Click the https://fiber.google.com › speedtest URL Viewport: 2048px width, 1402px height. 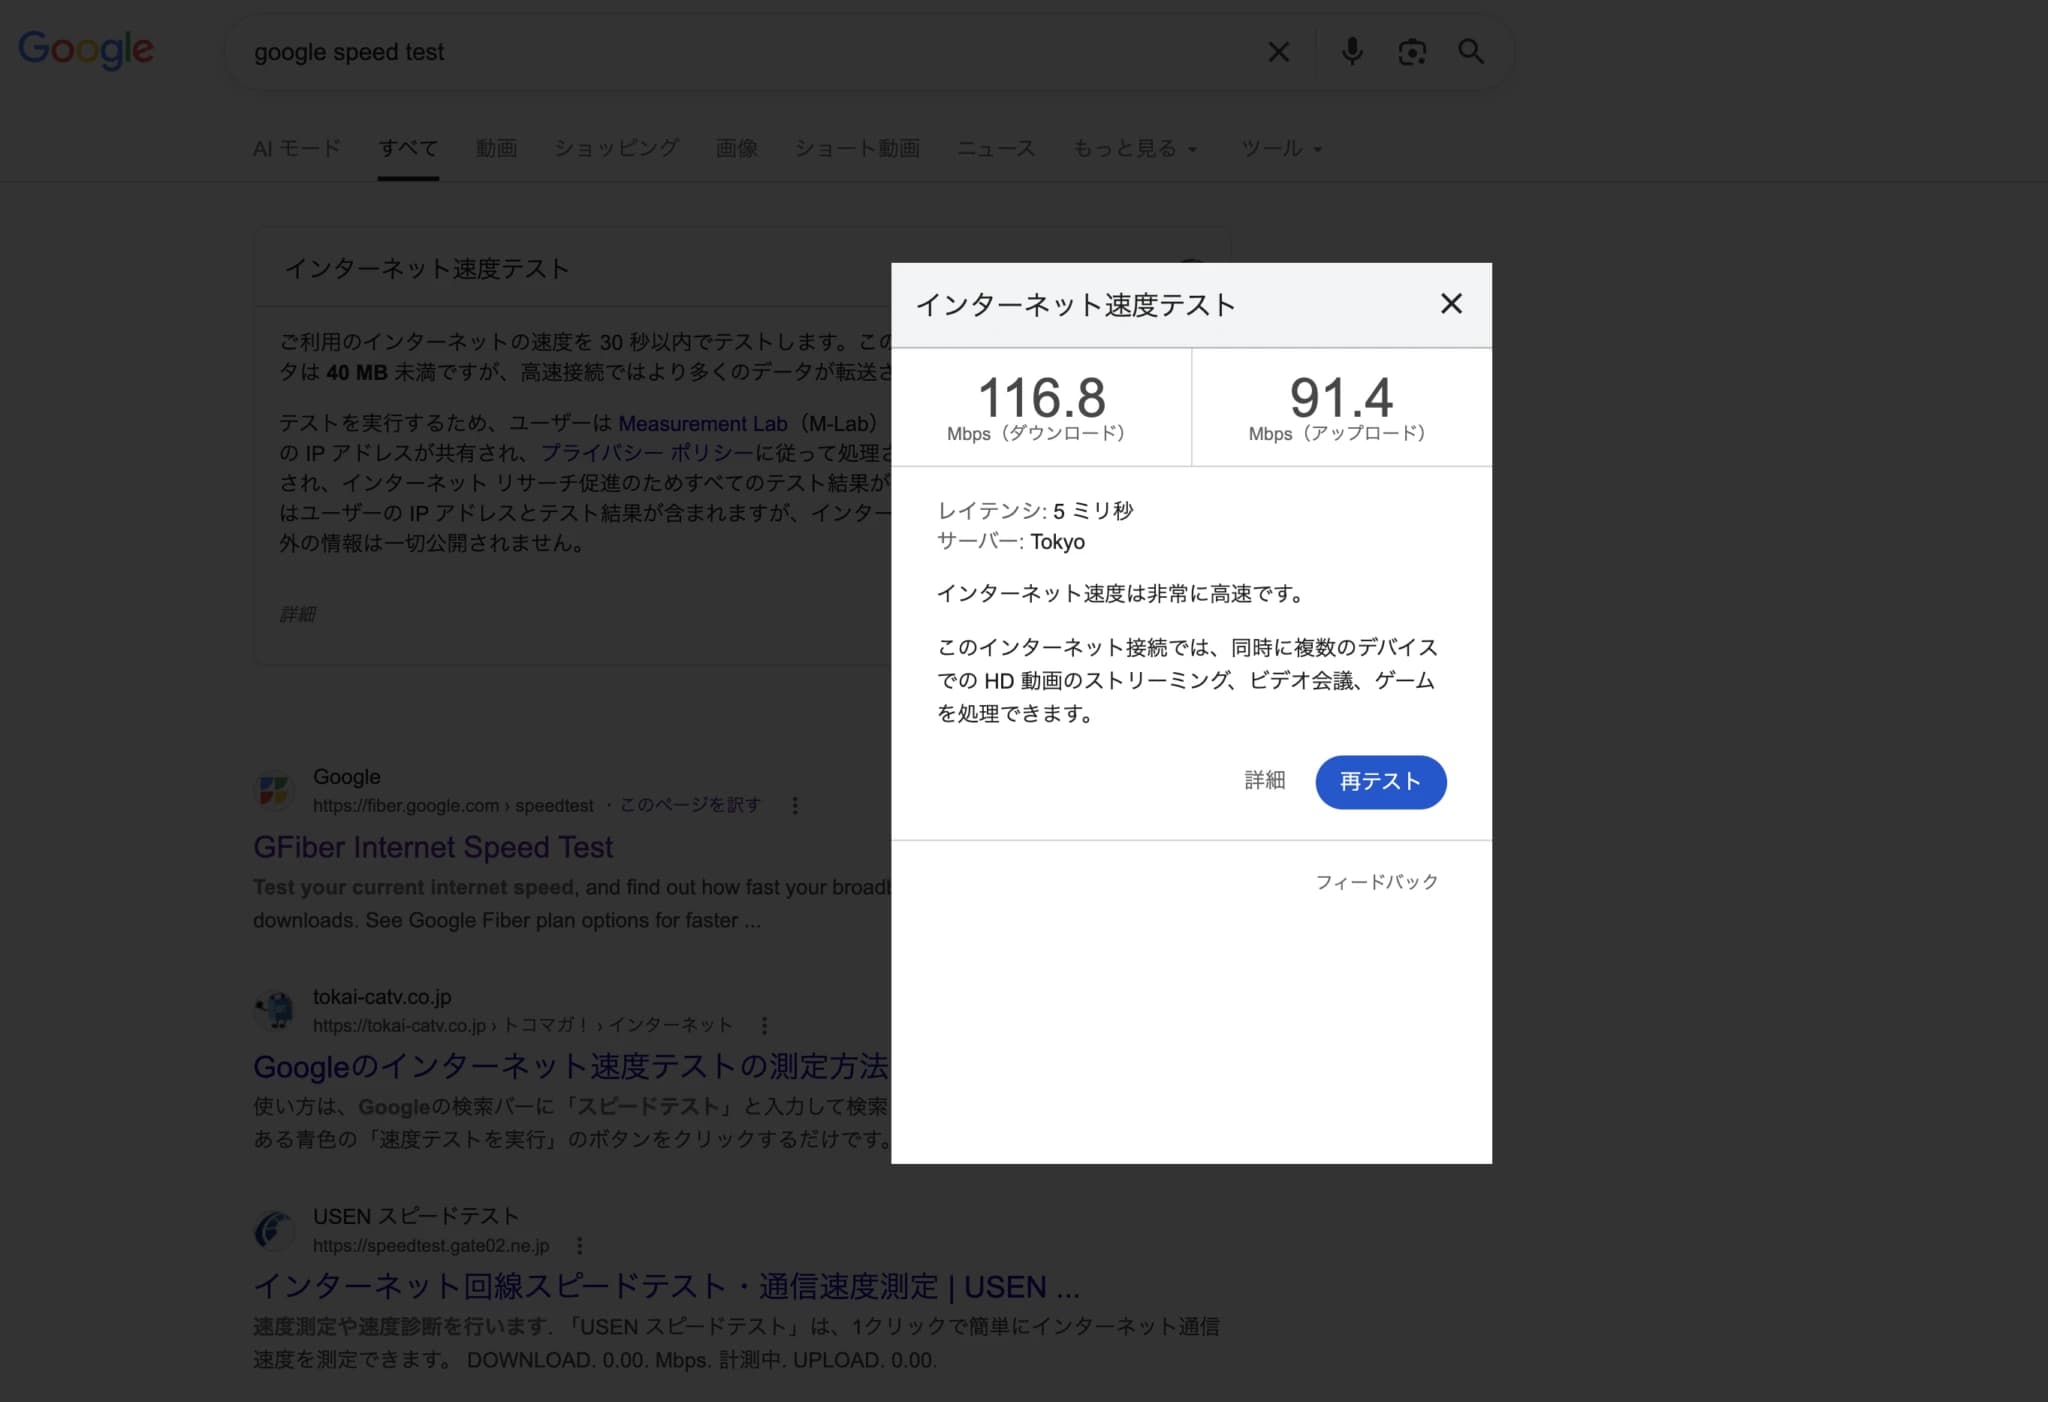click(x=453, y=806)
